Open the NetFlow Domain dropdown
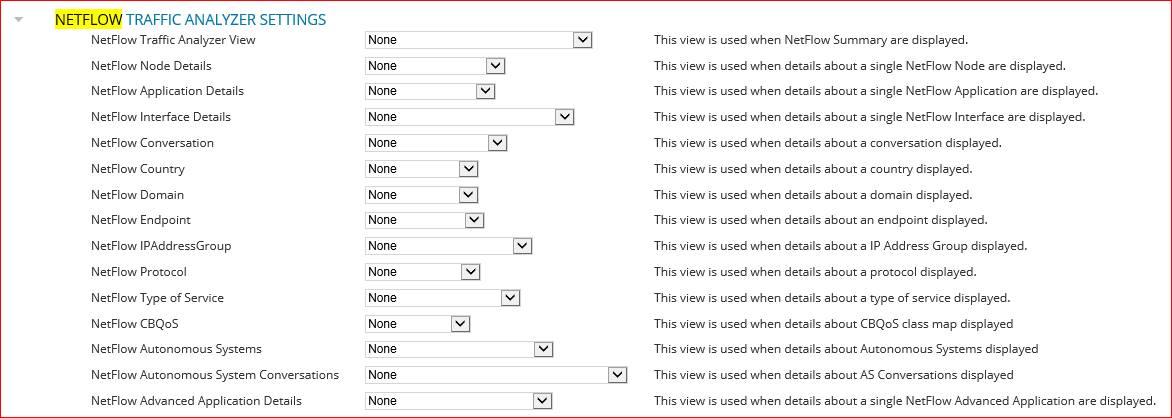1172x418 pixels. (x=422, y=194)
